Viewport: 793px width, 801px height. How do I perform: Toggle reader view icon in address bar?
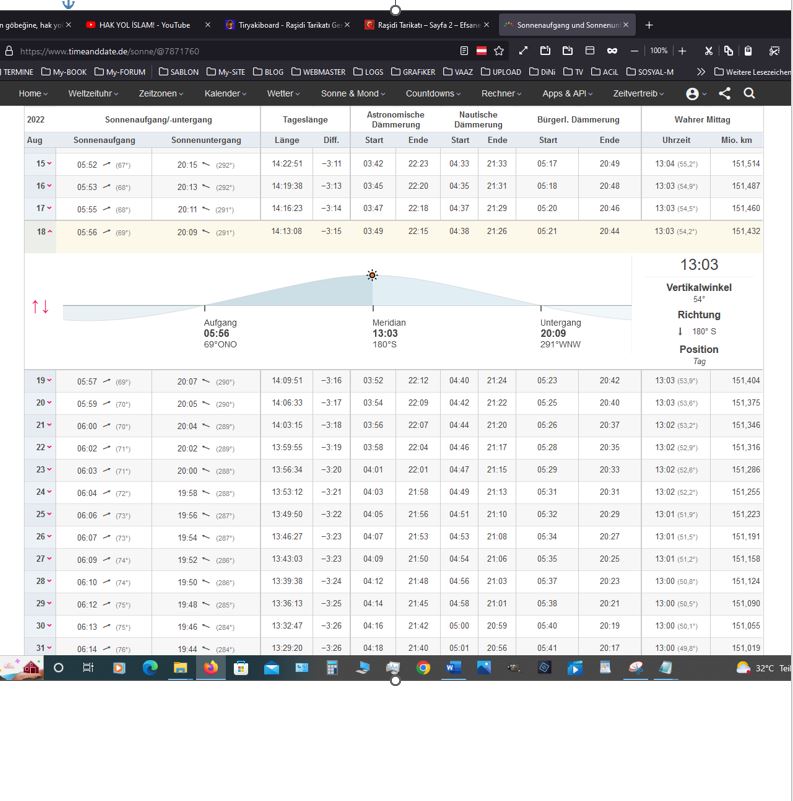point(464,51)
